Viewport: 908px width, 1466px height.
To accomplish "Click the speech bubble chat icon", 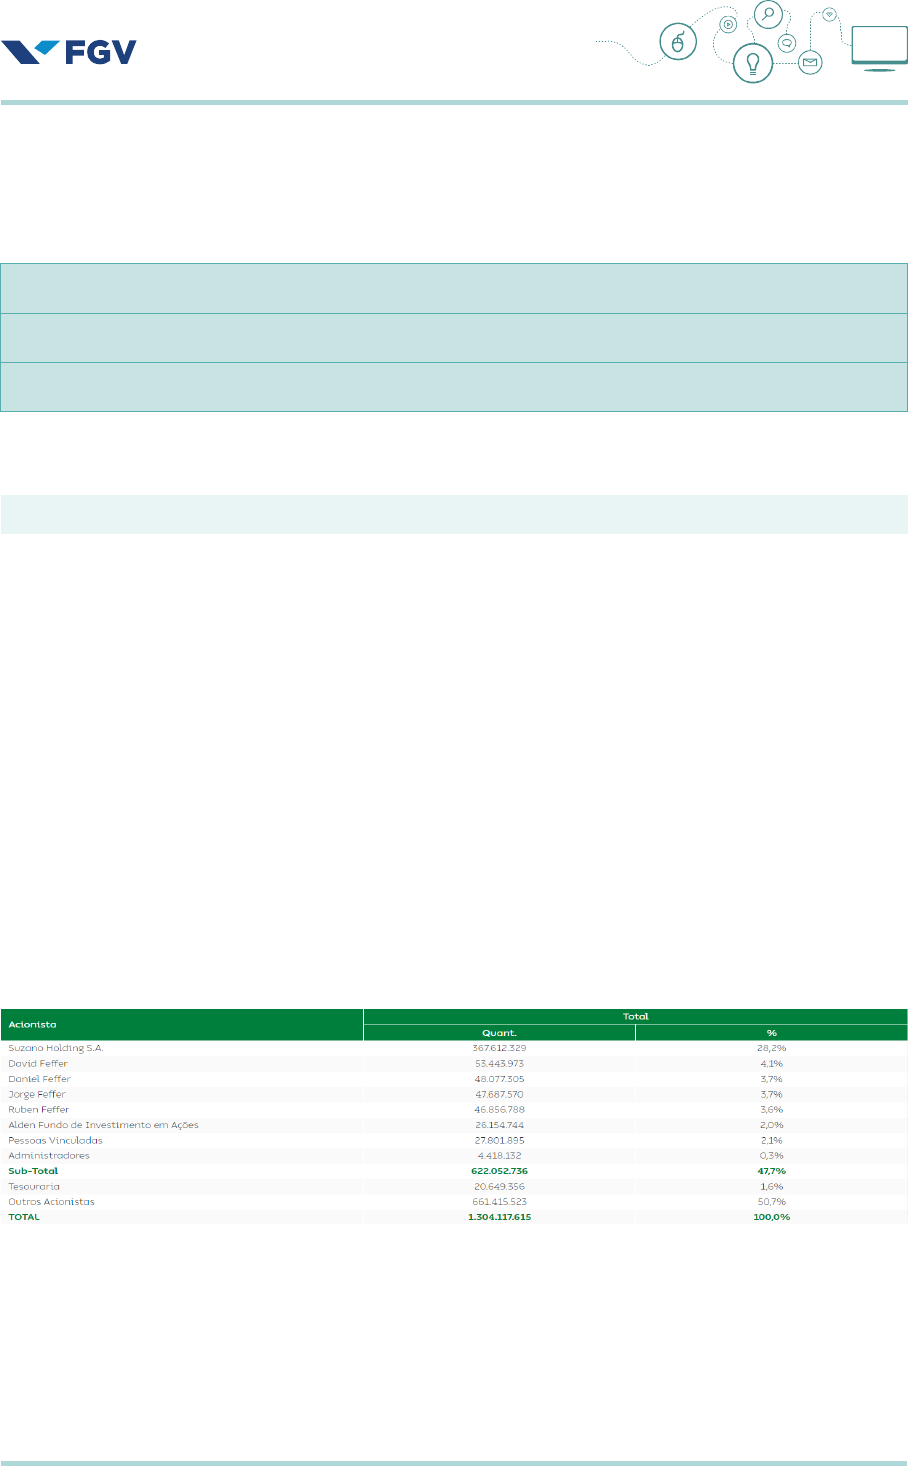I will tap(787, 43).
